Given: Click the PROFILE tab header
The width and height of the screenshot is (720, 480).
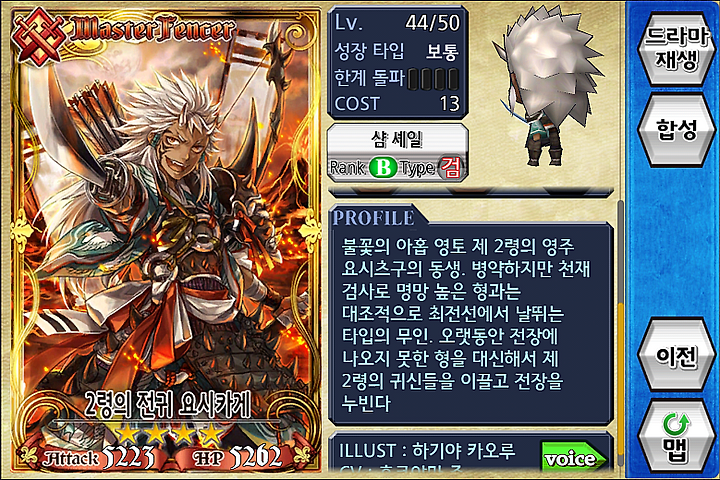Looking at the screenshot, I should tap(374, 218).
